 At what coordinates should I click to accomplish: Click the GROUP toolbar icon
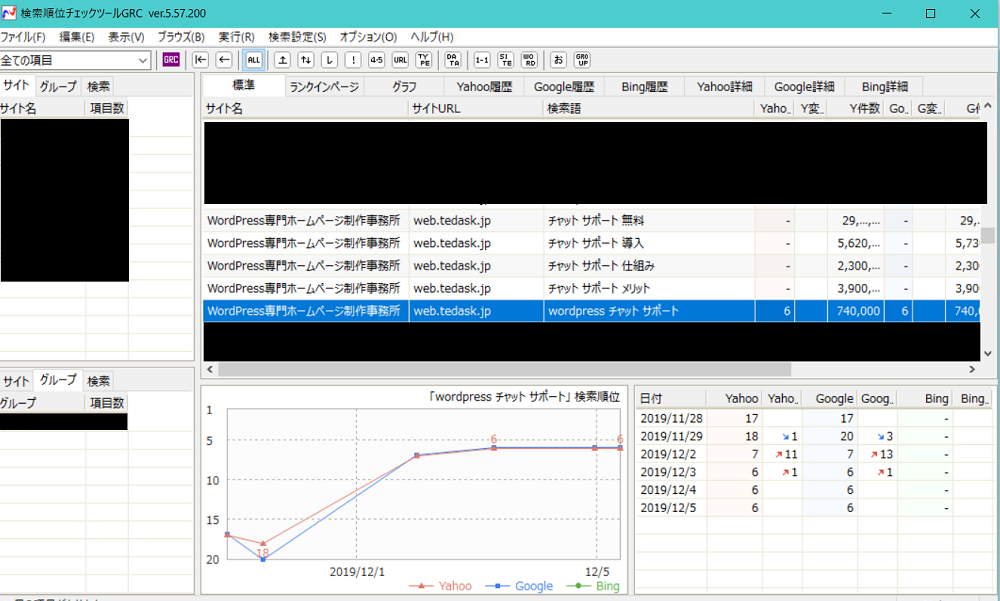click(x=582, y=60)
